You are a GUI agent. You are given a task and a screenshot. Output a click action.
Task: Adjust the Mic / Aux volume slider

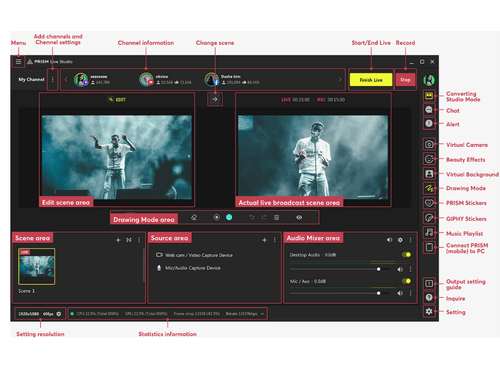point(340,293)
